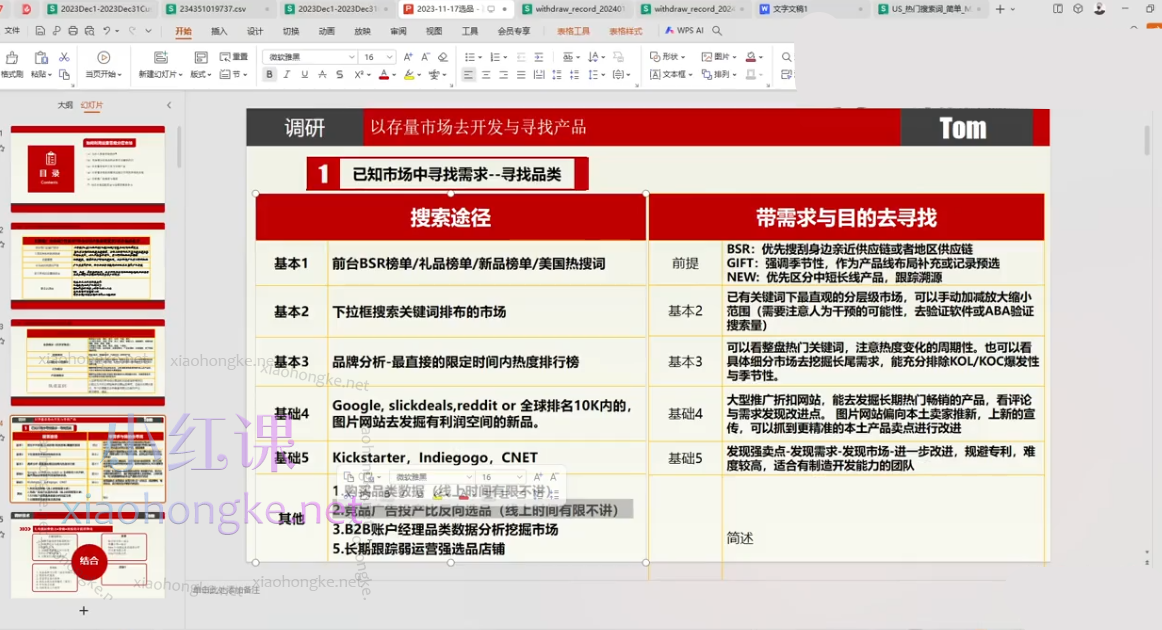Toggle italic formatting on selected text
Viewport: 1162px width, 630px height.
pos(287,73)
